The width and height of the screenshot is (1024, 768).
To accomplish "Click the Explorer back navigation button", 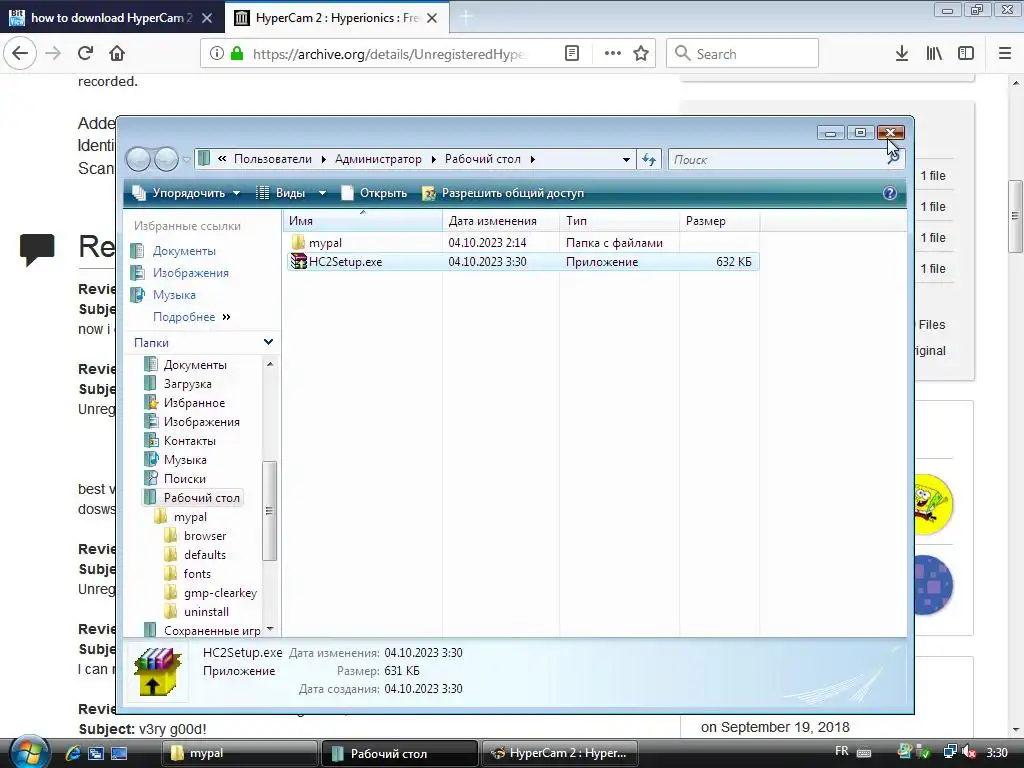I will [138, 159].
